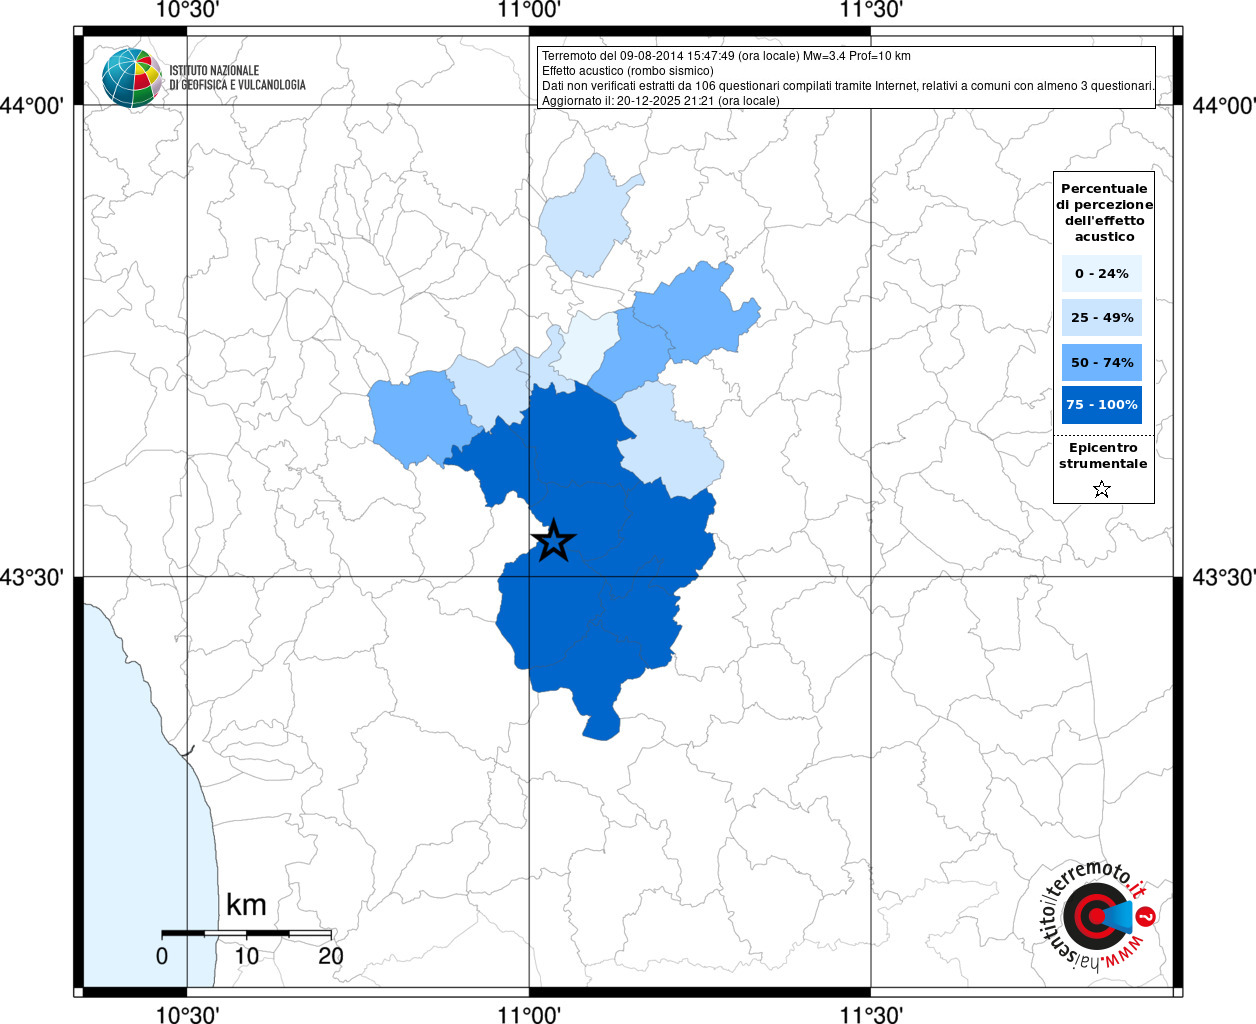Click the right '44°00'' latitude label
The width and height of the screenshot is (1256, 1024).
[1224, 105]
